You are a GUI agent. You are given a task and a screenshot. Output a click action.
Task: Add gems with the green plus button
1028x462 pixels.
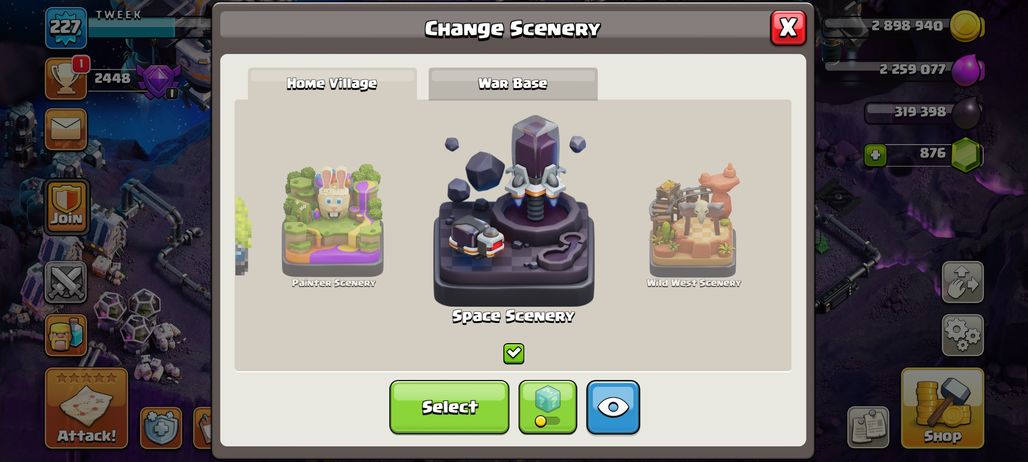(x=875, y=155)
